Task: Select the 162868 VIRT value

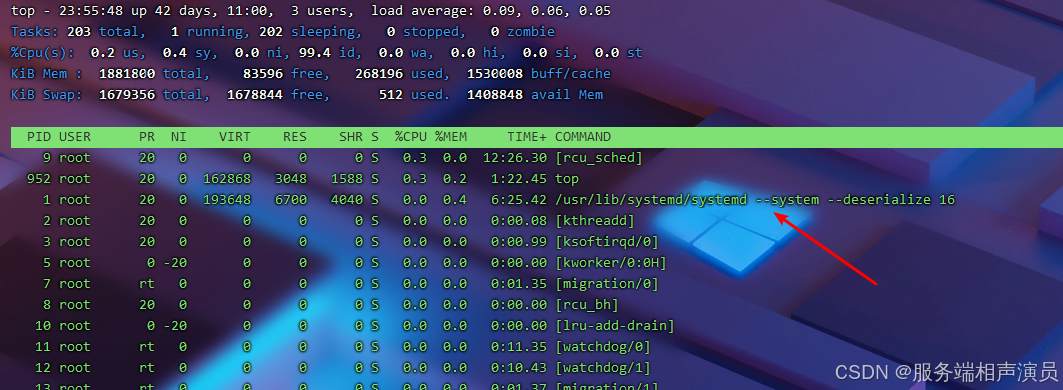Action: coord(227,179)
